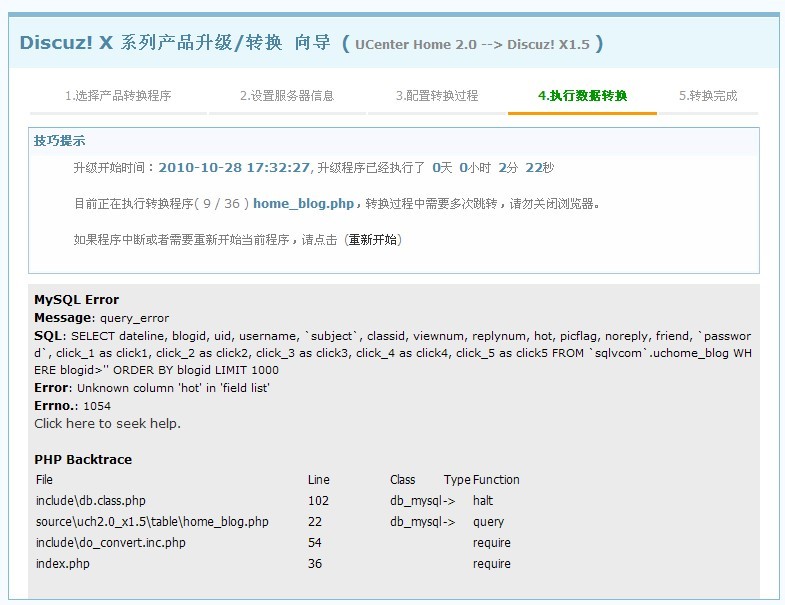
Task: Click the Class column header
Action: coord(403,480)
